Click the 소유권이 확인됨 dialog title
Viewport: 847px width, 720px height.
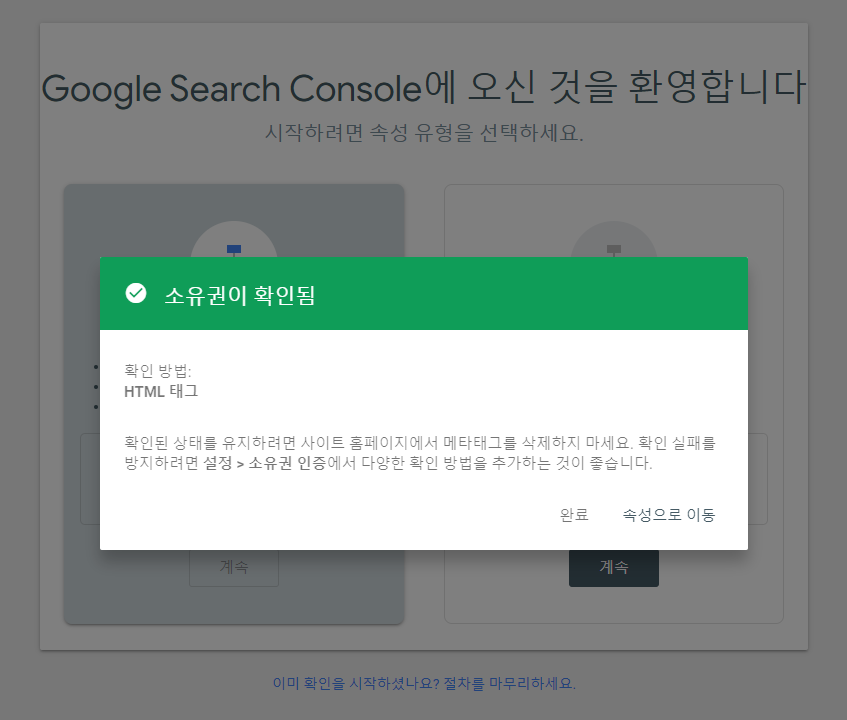(240, 295)
